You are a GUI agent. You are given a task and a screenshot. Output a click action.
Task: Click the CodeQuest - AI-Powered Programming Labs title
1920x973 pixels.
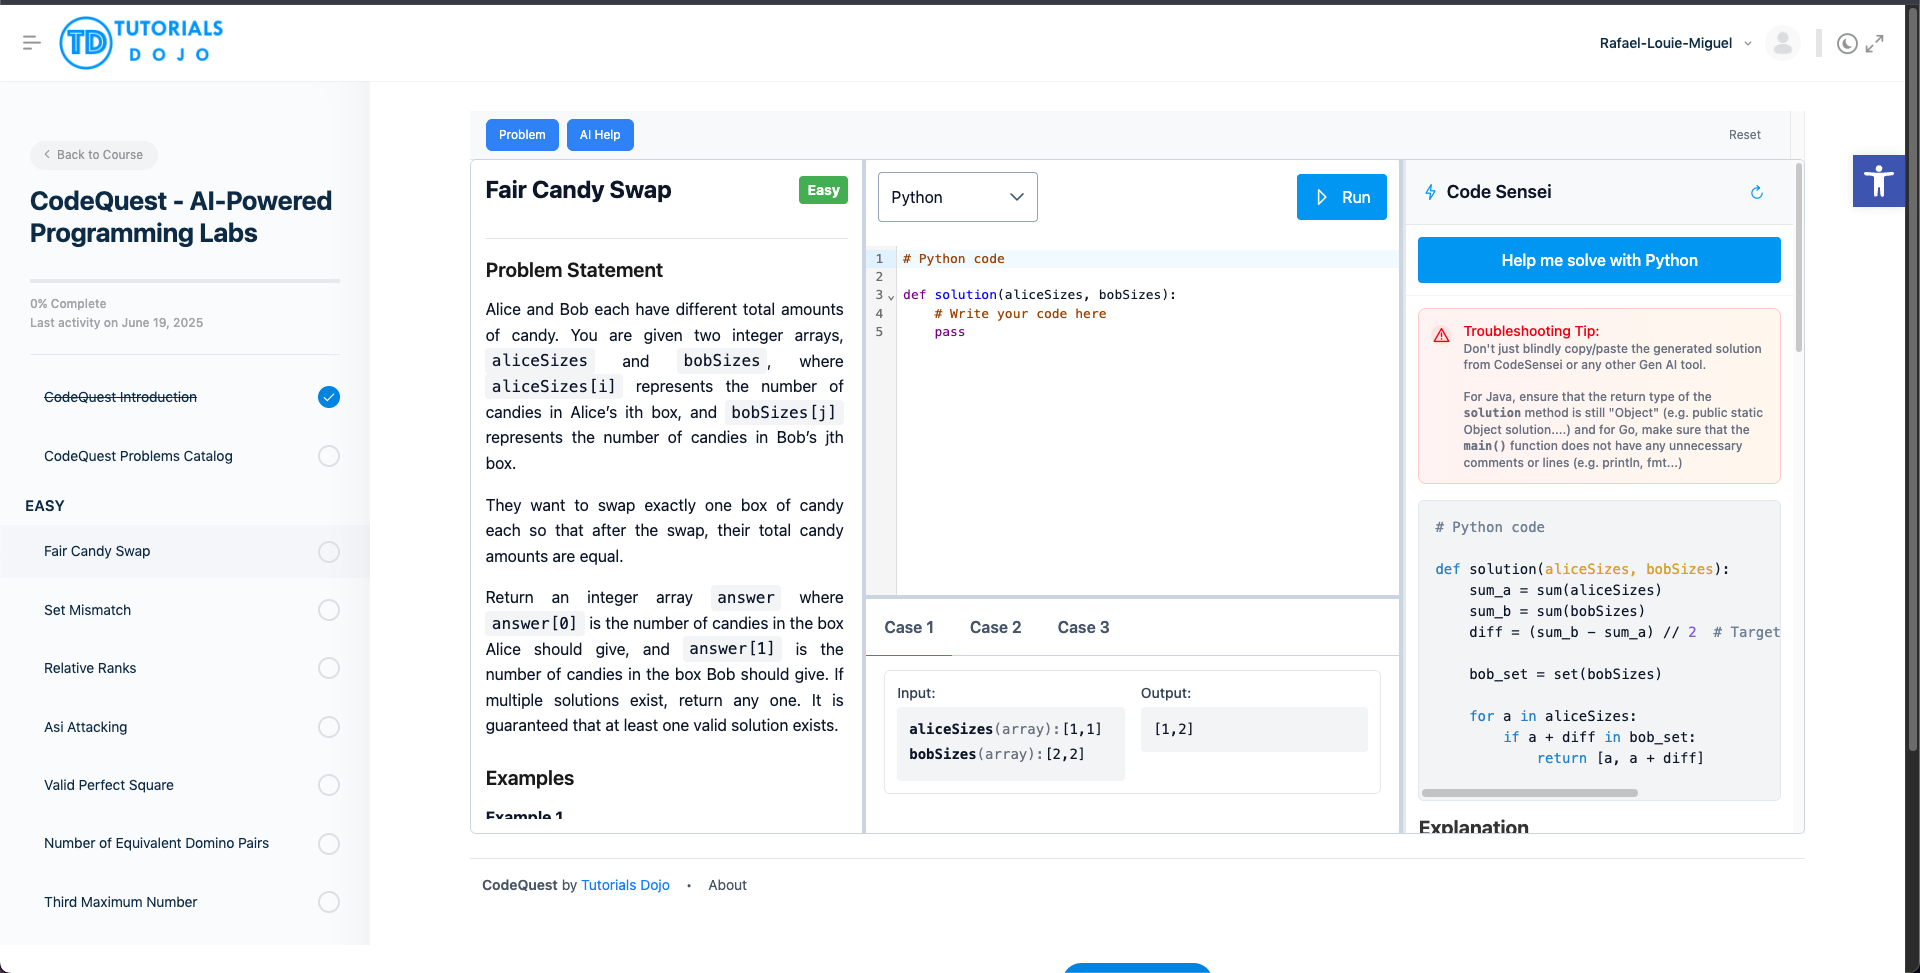tap(181, 217)
